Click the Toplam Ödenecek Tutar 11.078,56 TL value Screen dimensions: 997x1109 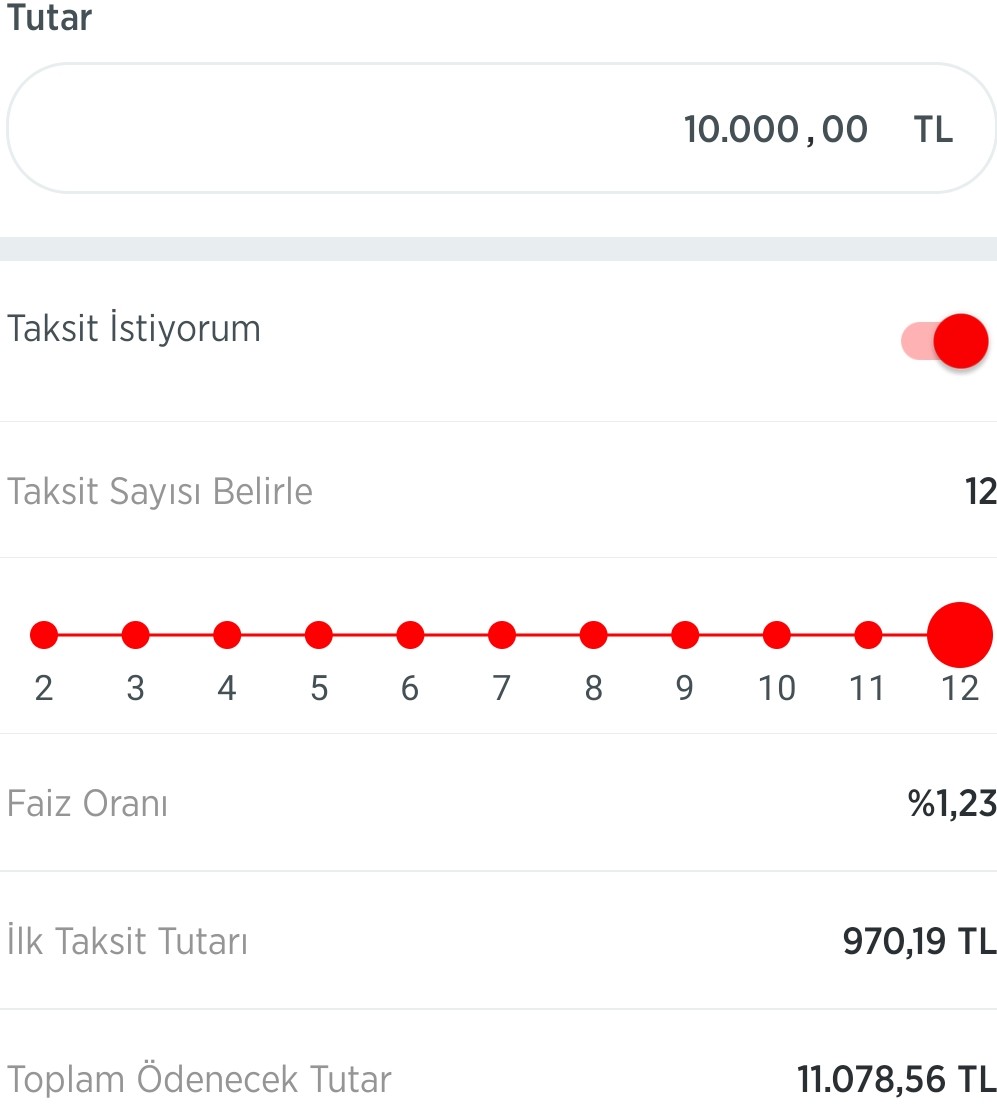[897, 1079]
